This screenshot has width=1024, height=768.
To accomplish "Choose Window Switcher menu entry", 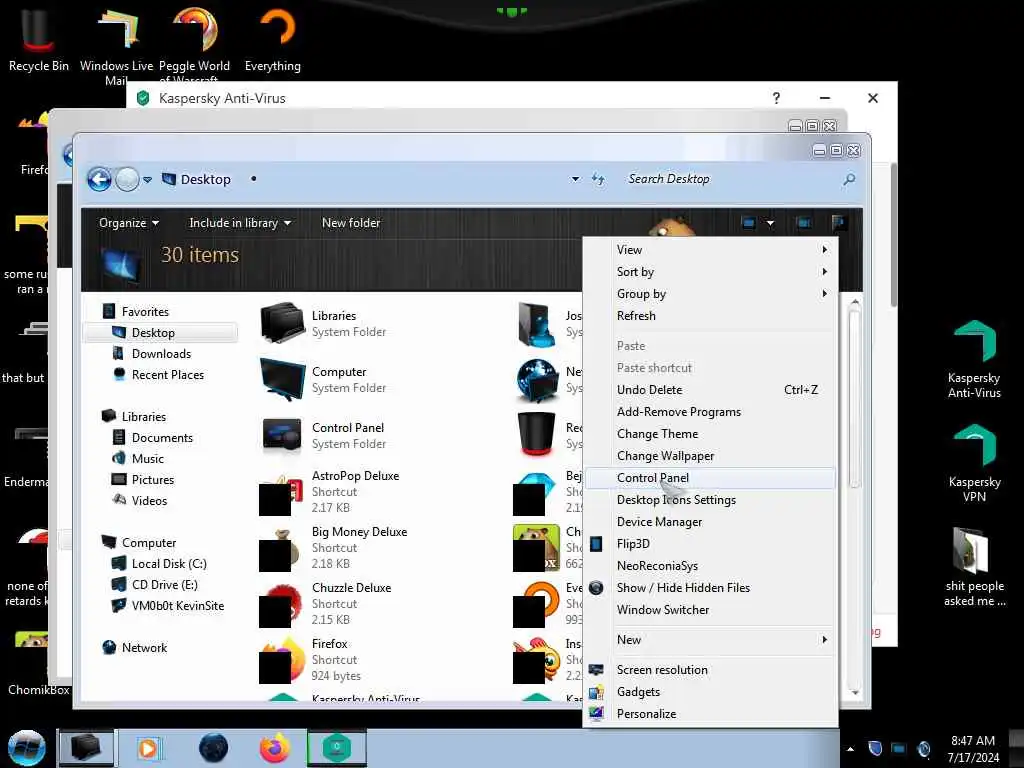I will tap(711, 609).
